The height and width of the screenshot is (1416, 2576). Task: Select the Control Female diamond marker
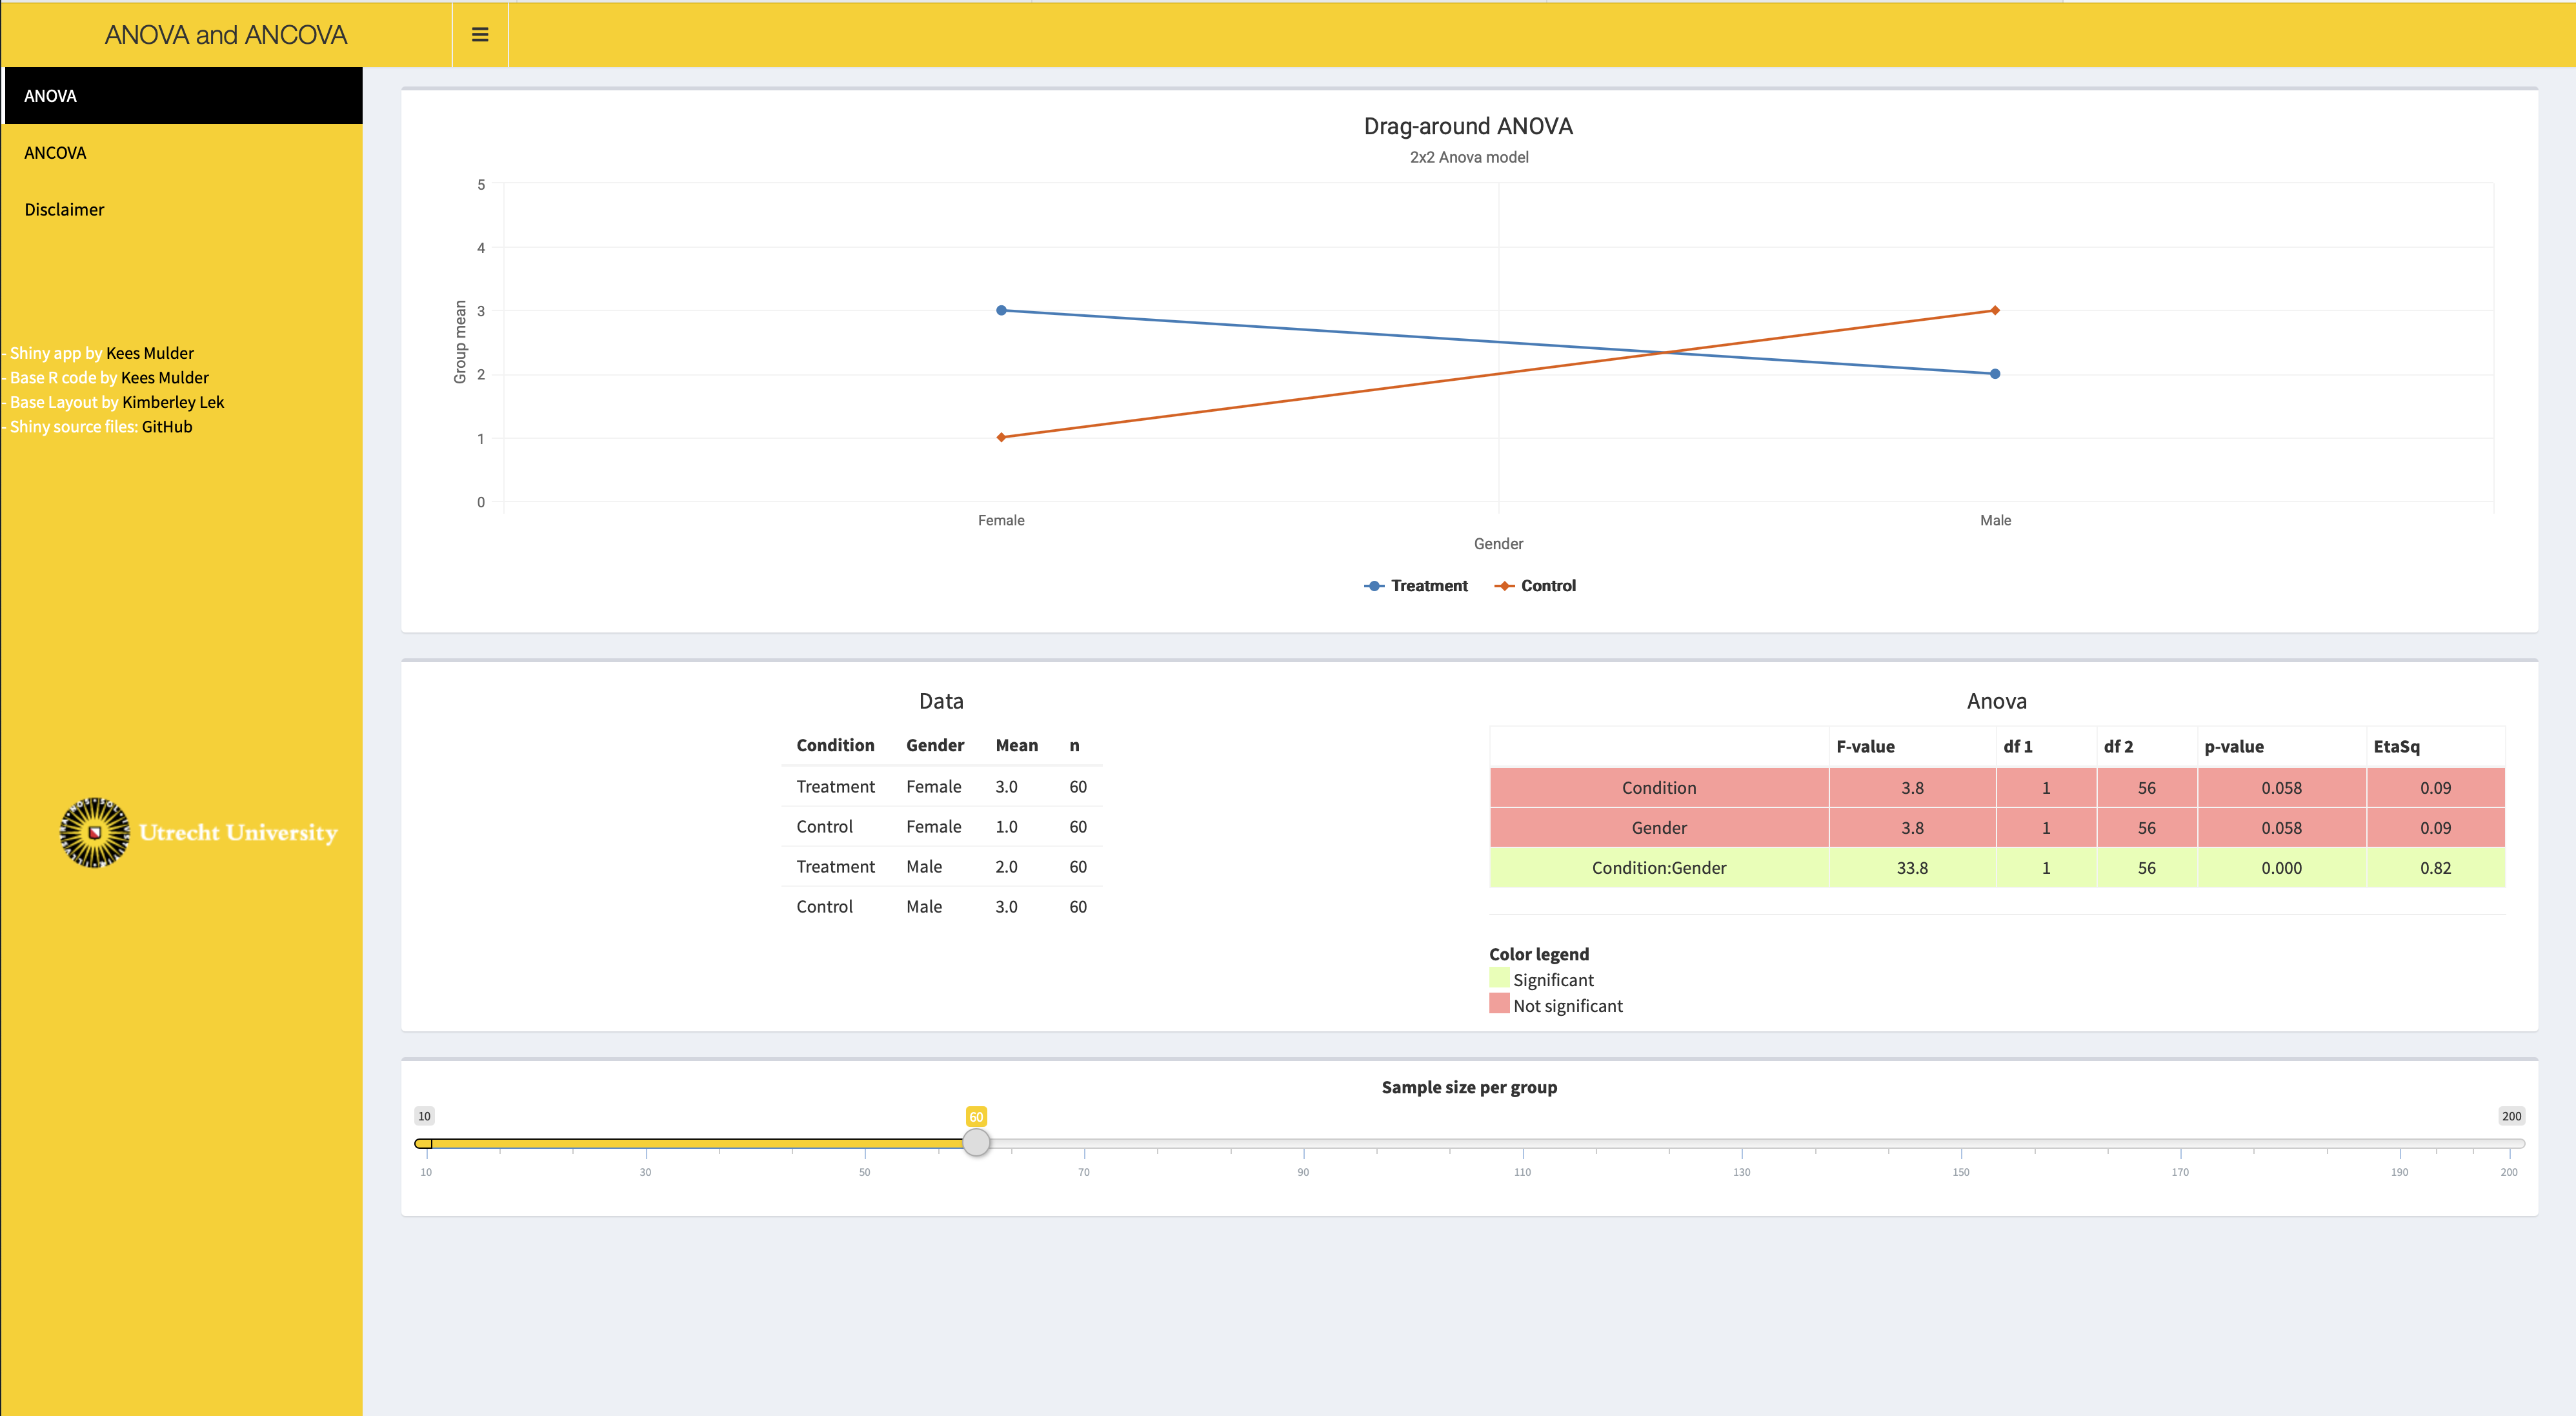pos(1001,437)
